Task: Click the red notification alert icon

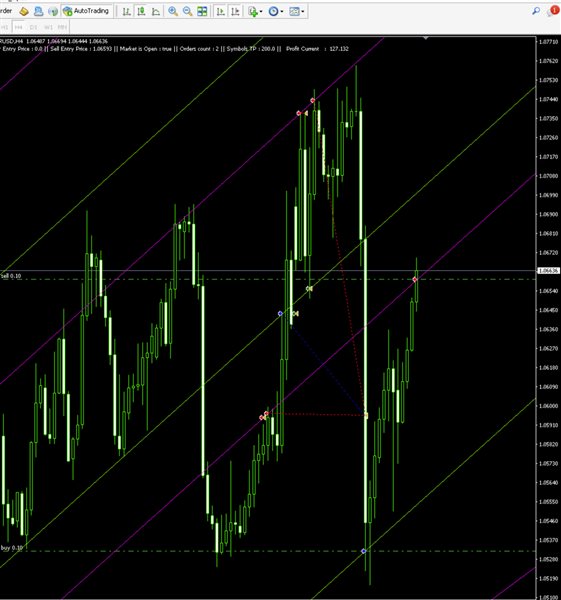Action: [x=553, y=11]
